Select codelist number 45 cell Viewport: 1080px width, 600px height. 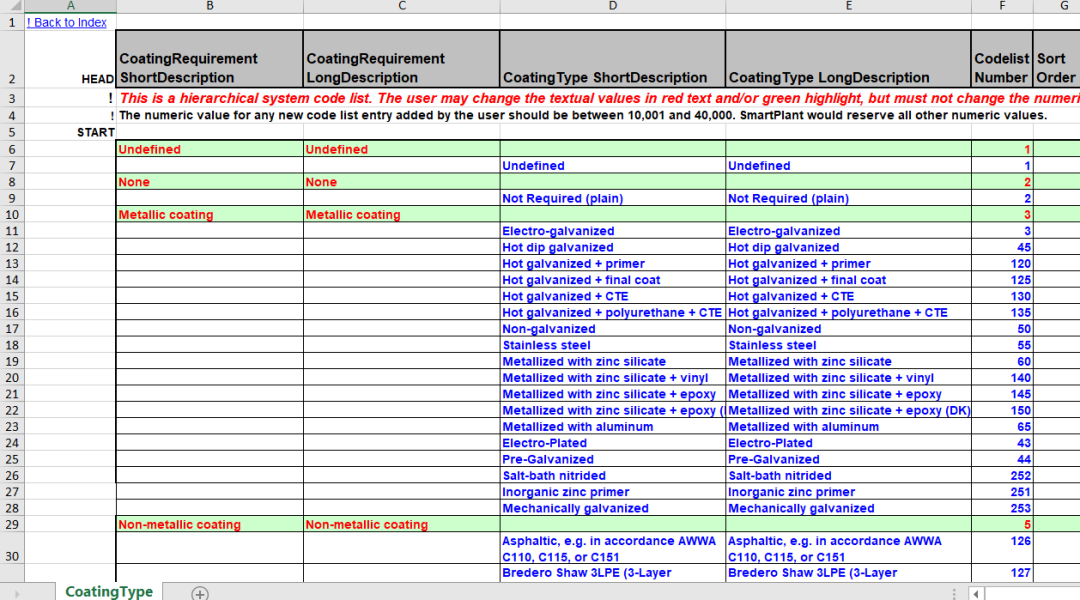1002,247
